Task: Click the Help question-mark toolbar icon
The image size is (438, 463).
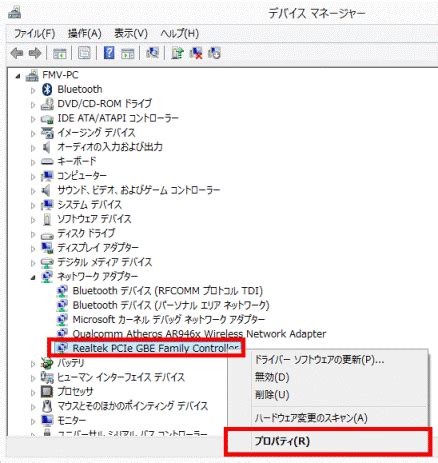Action: pos(109,53)
